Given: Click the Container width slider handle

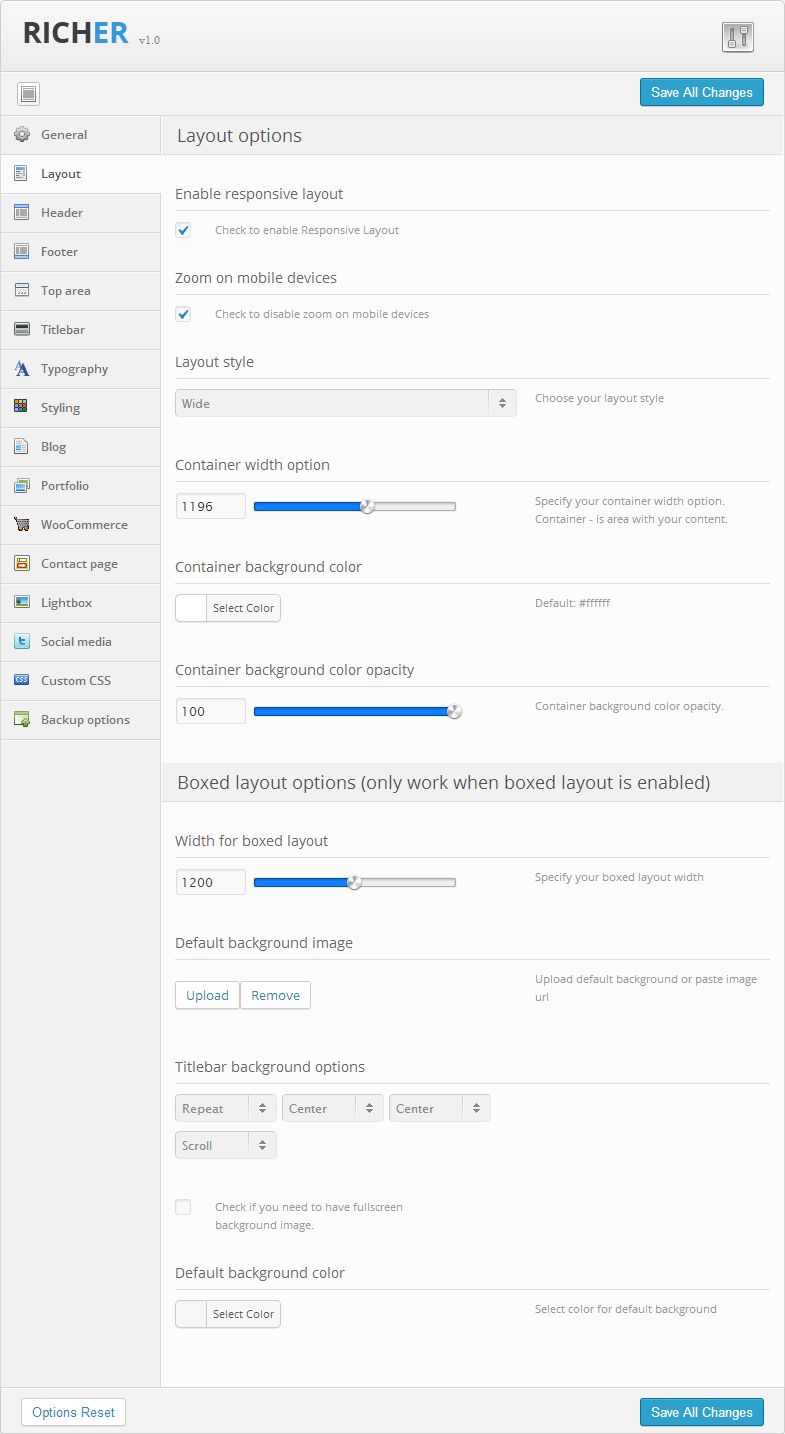Looking at the screenshot, I should click(367, 507).
